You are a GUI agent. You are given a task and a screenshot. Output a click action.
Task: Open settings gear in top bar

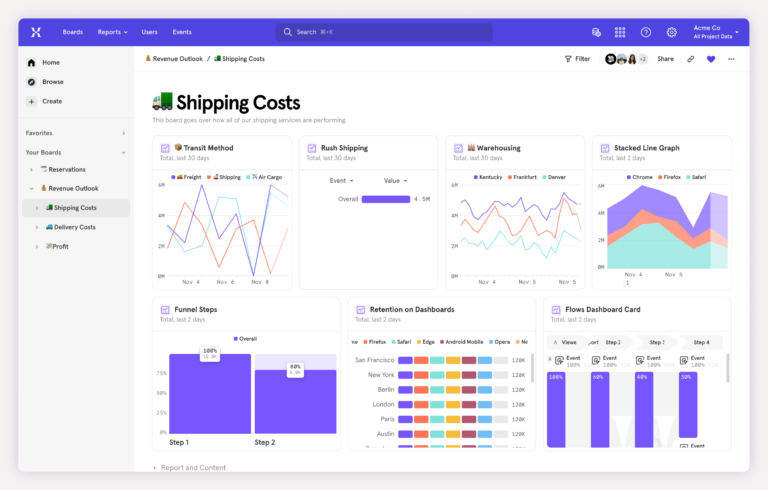pyautogui.click(x=672, y=32)
